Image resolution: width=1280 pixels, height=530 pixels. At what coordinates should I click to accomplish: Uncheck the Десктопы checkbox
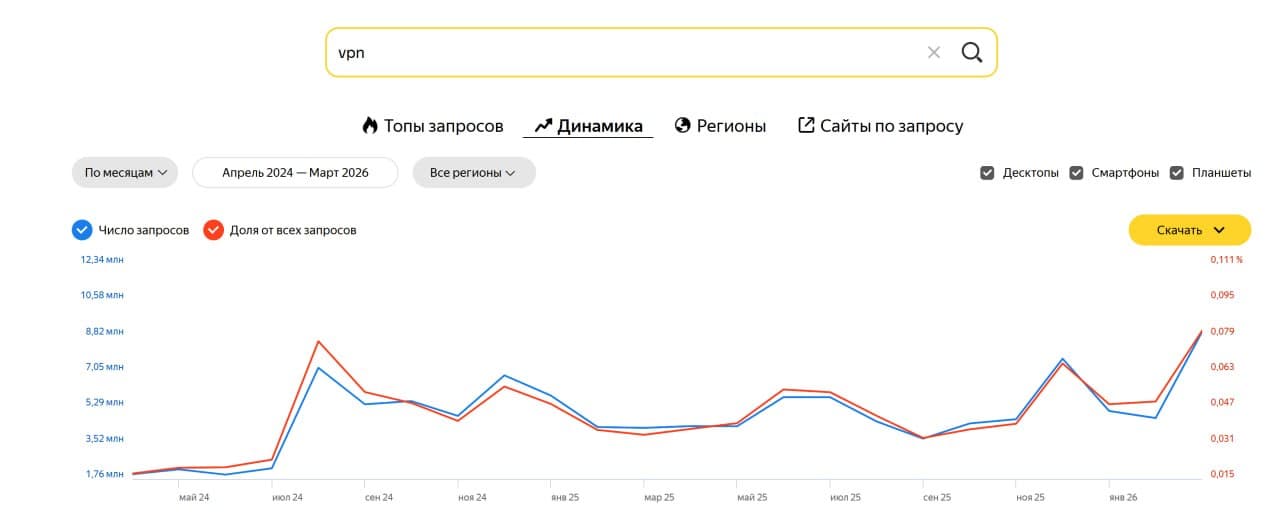(988, 173)
